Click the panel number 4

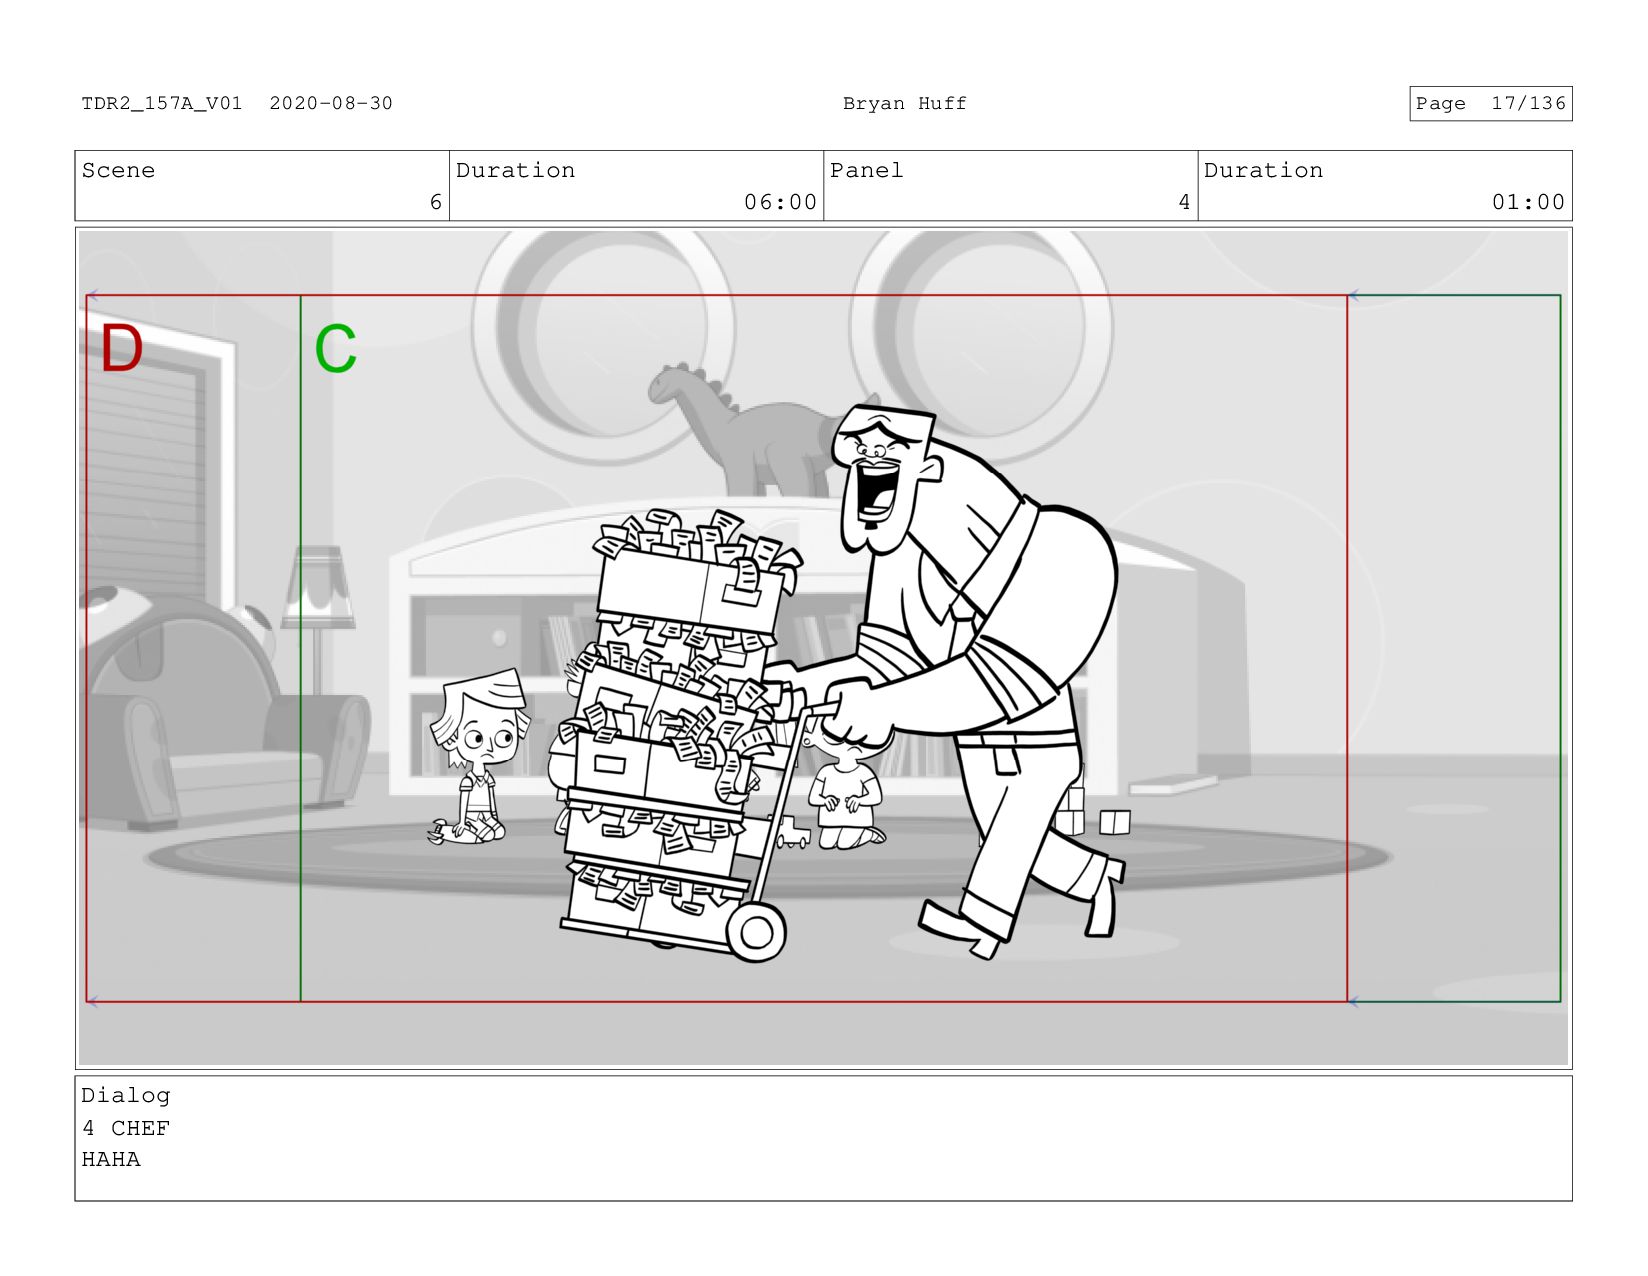[x=1184, y=202]
